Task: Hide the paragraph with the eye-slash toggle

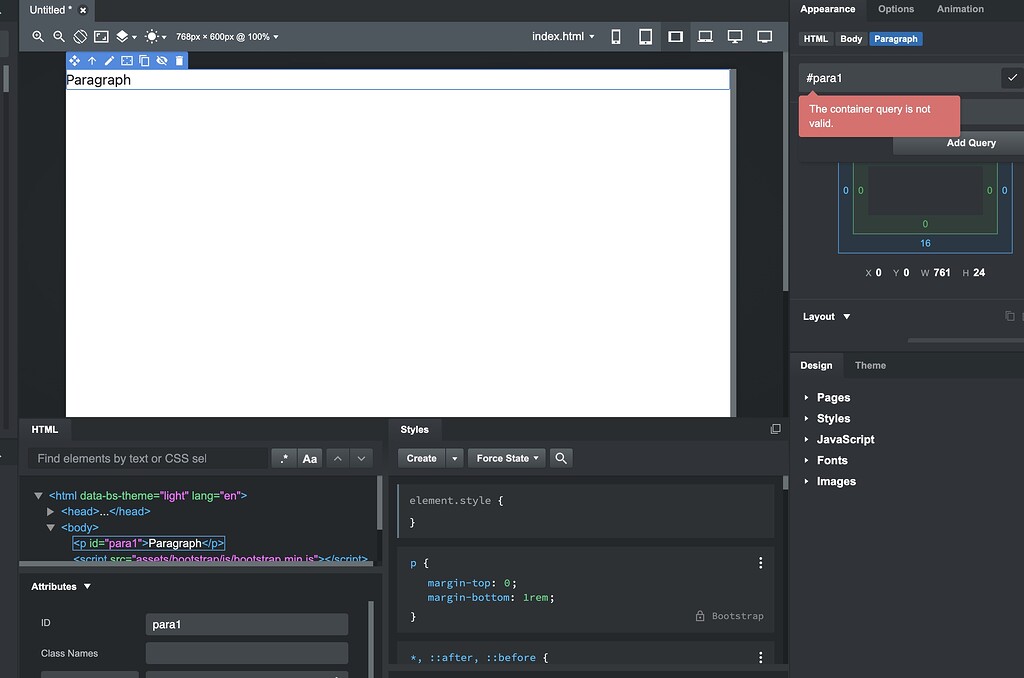Action: pyautogui.click(x=161, y=60)
